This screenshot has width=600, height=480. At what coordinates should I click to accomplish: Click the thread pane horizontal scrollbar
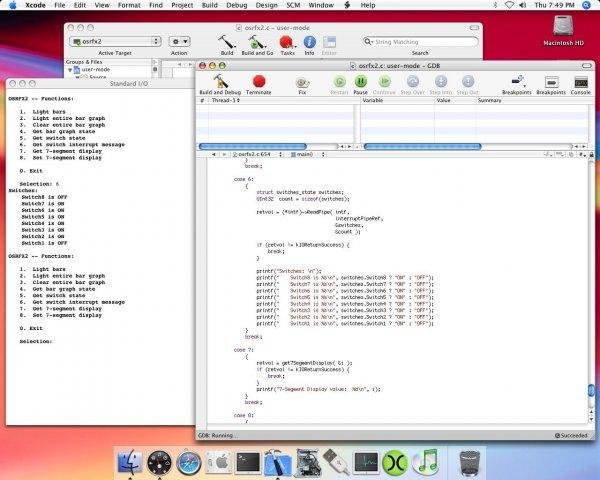[253, 146]
